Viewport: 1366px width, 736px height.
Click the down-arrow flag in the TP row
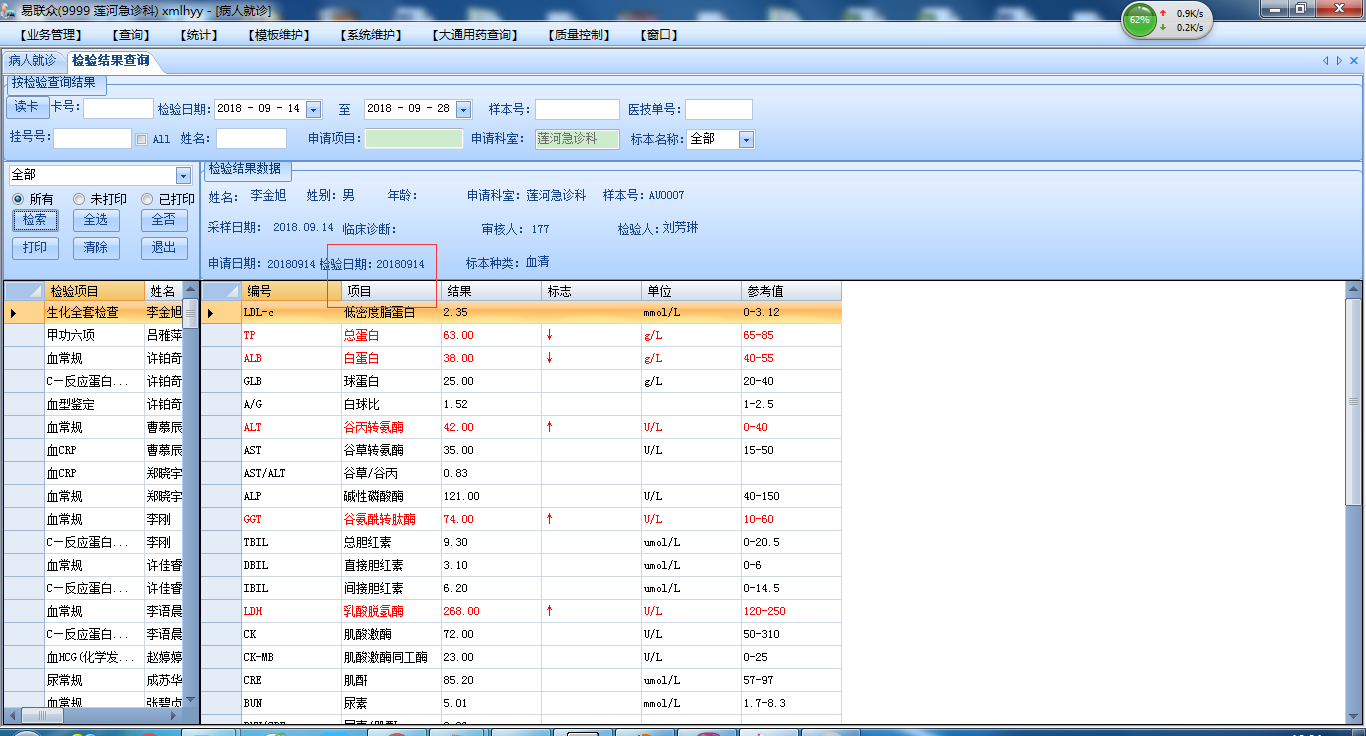point(549,335)
